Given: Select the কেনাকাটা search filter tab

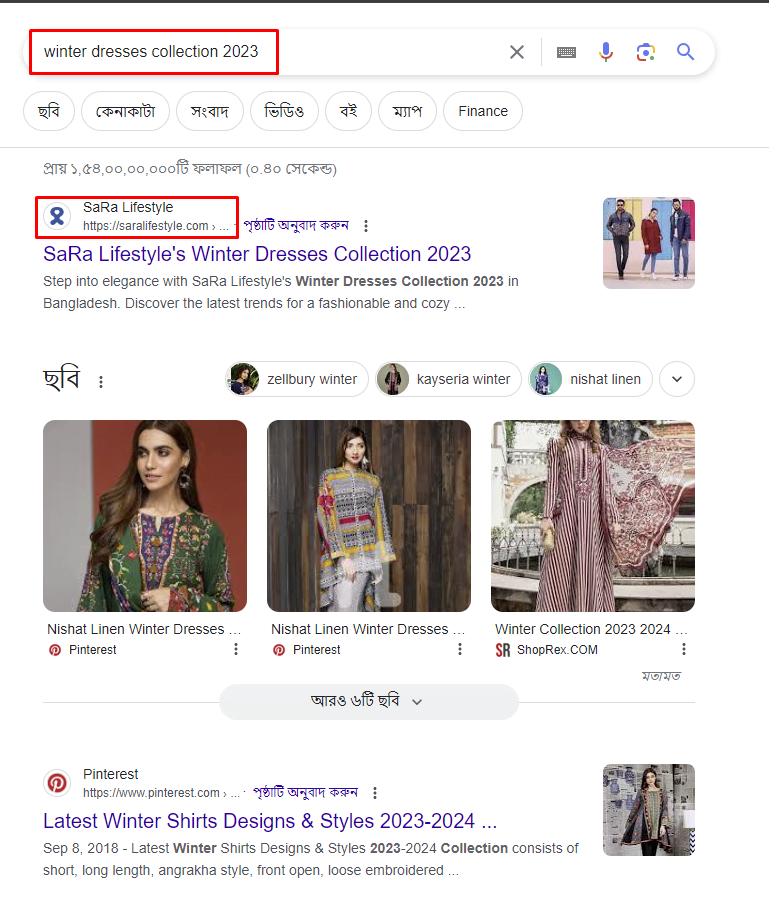Looking at the screenshot, I should [x=125, y=111].
